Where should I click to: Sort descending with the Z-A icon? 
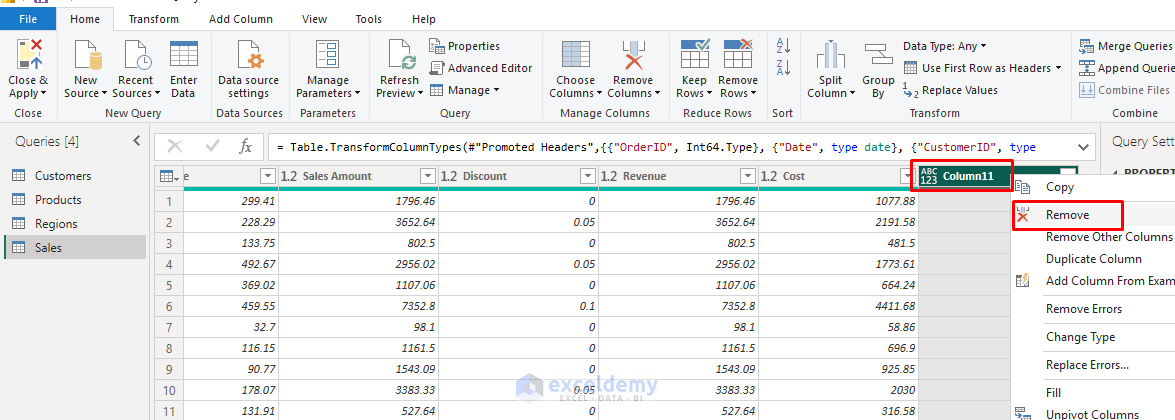783,68
